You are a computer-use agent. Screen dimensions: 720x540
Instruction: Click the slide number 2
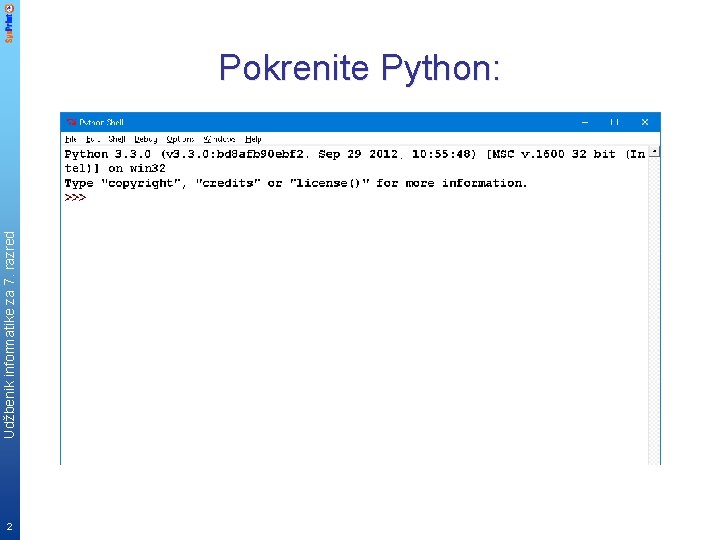9,527
